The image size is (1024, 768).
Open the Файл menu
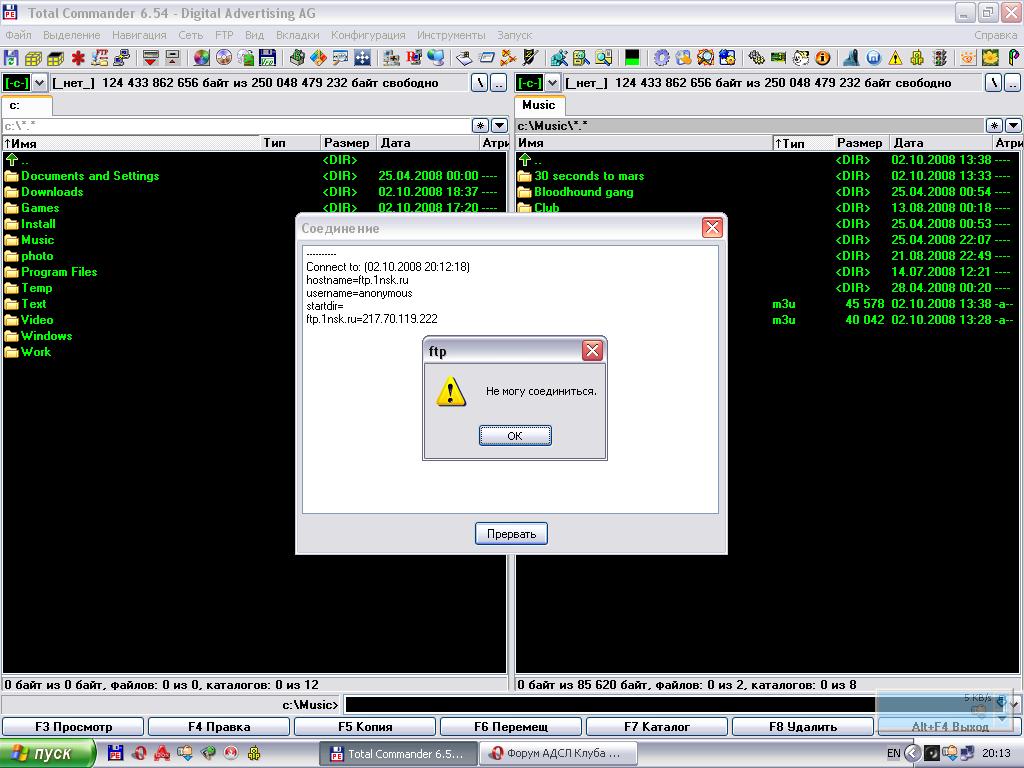click(x=18, y=35)
